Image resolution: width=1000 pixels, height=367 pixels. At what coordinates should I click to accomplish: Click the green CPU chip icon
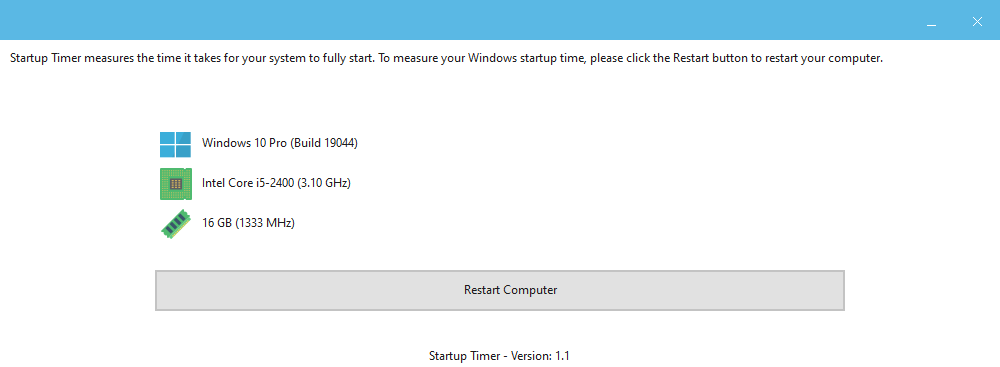click(x=175, y=184)
